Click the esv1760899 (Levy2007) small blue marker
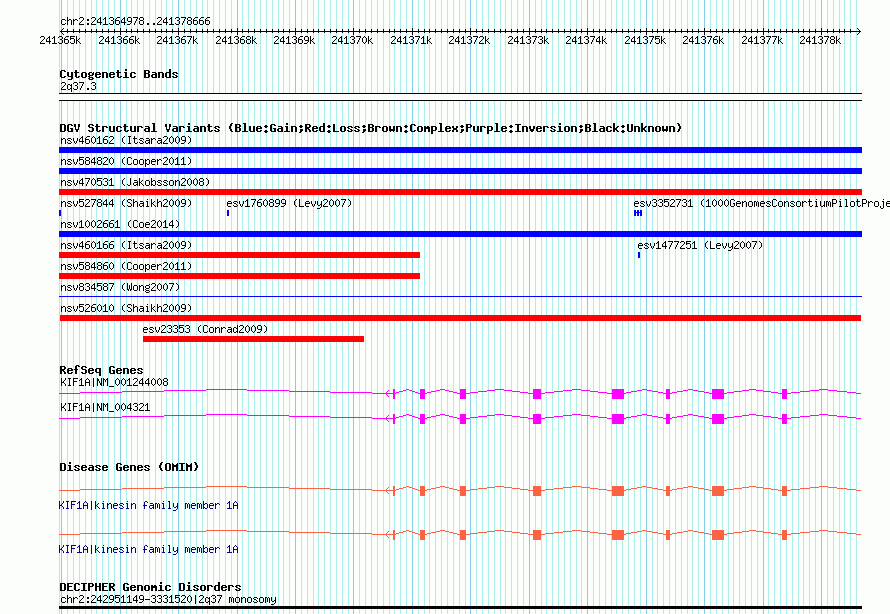The width and height of the screenshot is (890, 614). 228,213
